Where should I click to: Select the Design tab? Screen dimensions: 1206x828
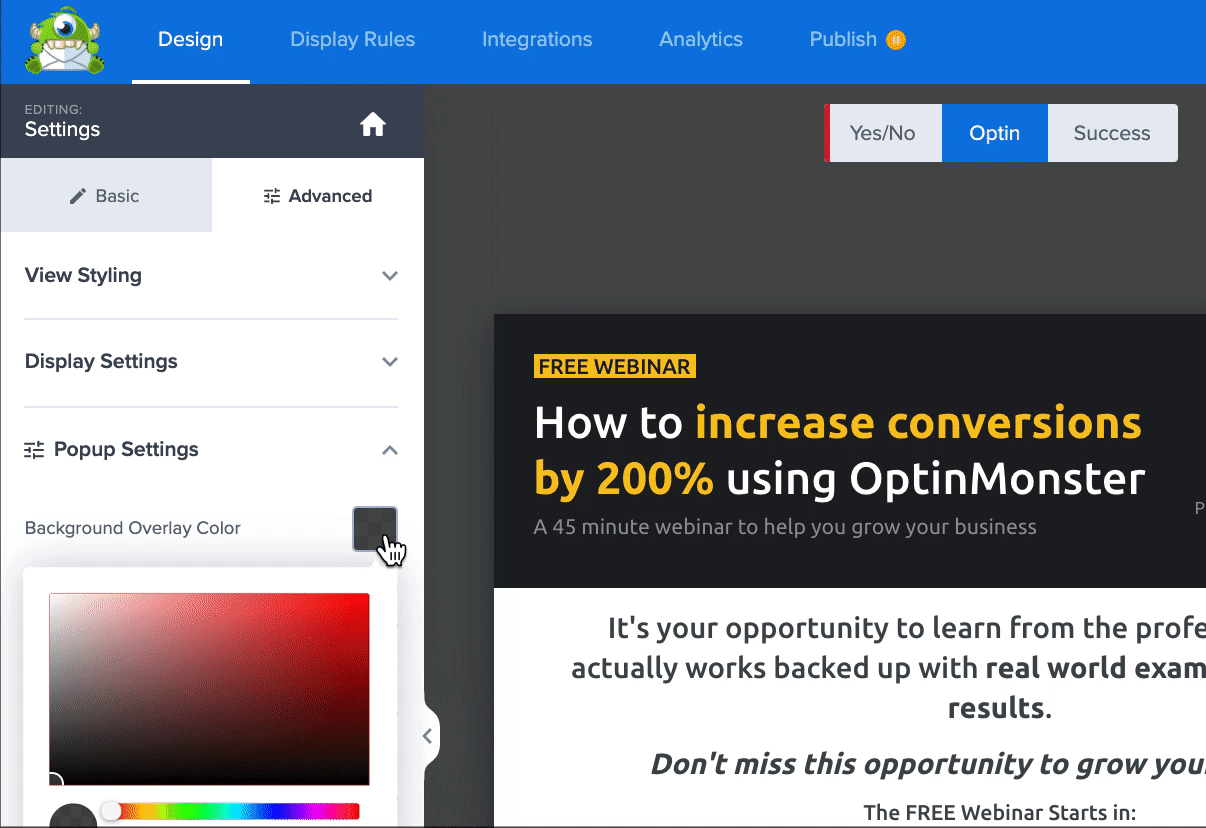(190, 40)
